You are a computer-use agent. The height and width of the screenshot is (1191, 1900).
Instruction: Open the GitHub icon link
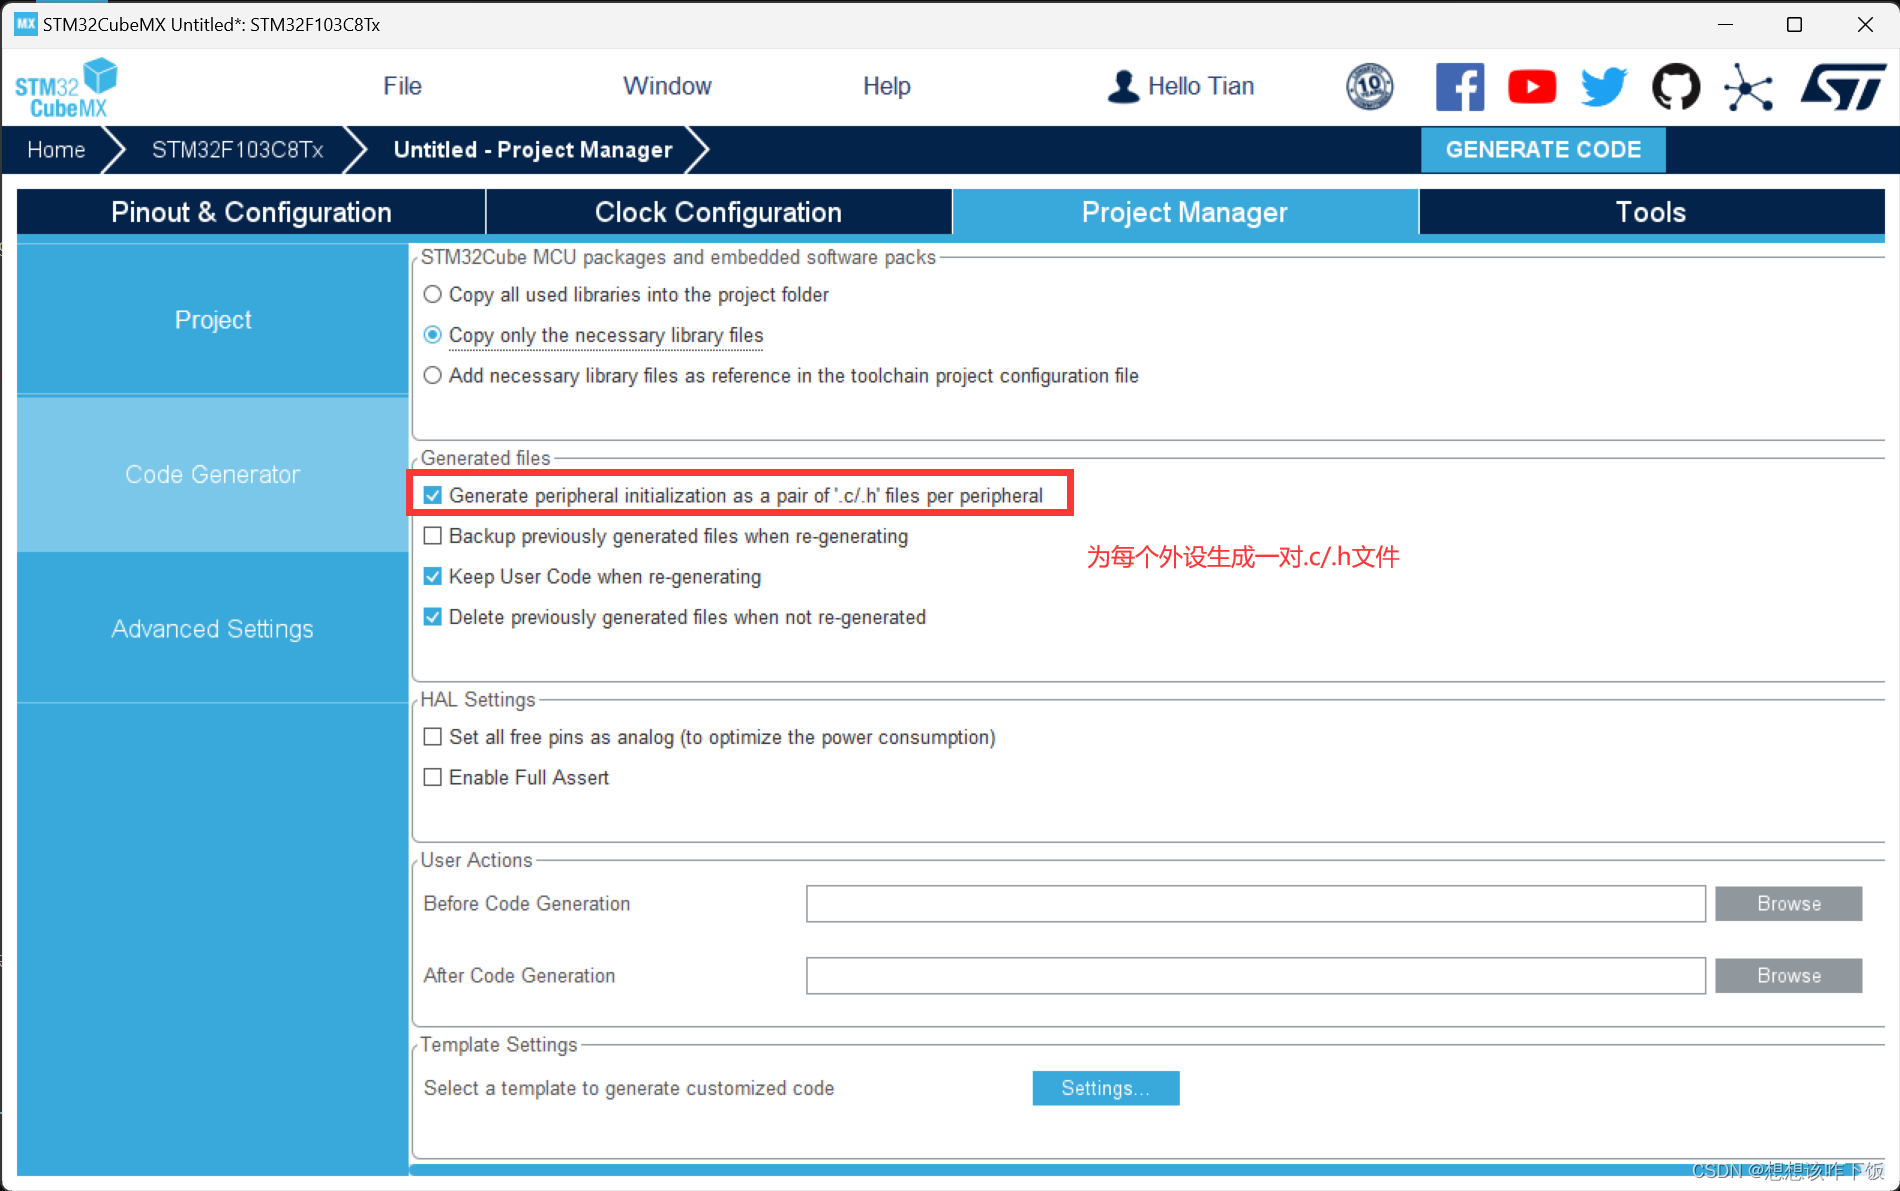tap(1675, 86)
